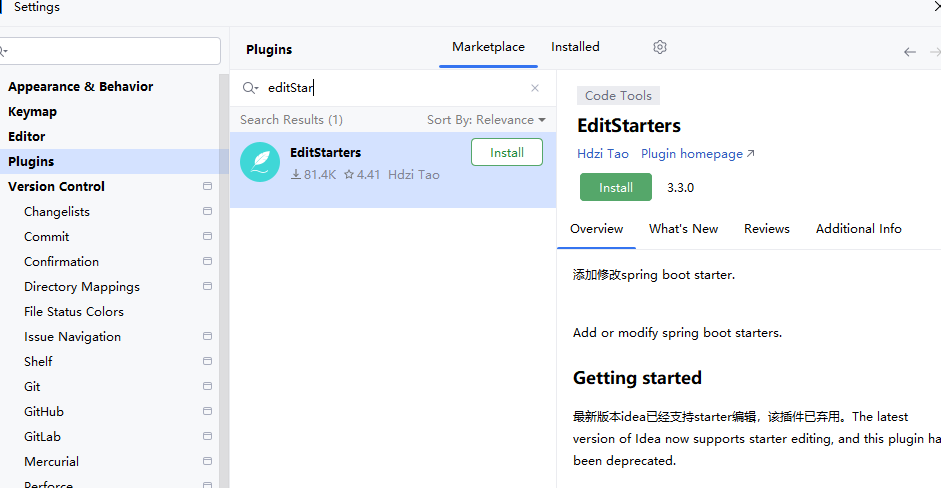Open the Plugin homepage link
Viewport: 941px width, 488px height.
697,154
